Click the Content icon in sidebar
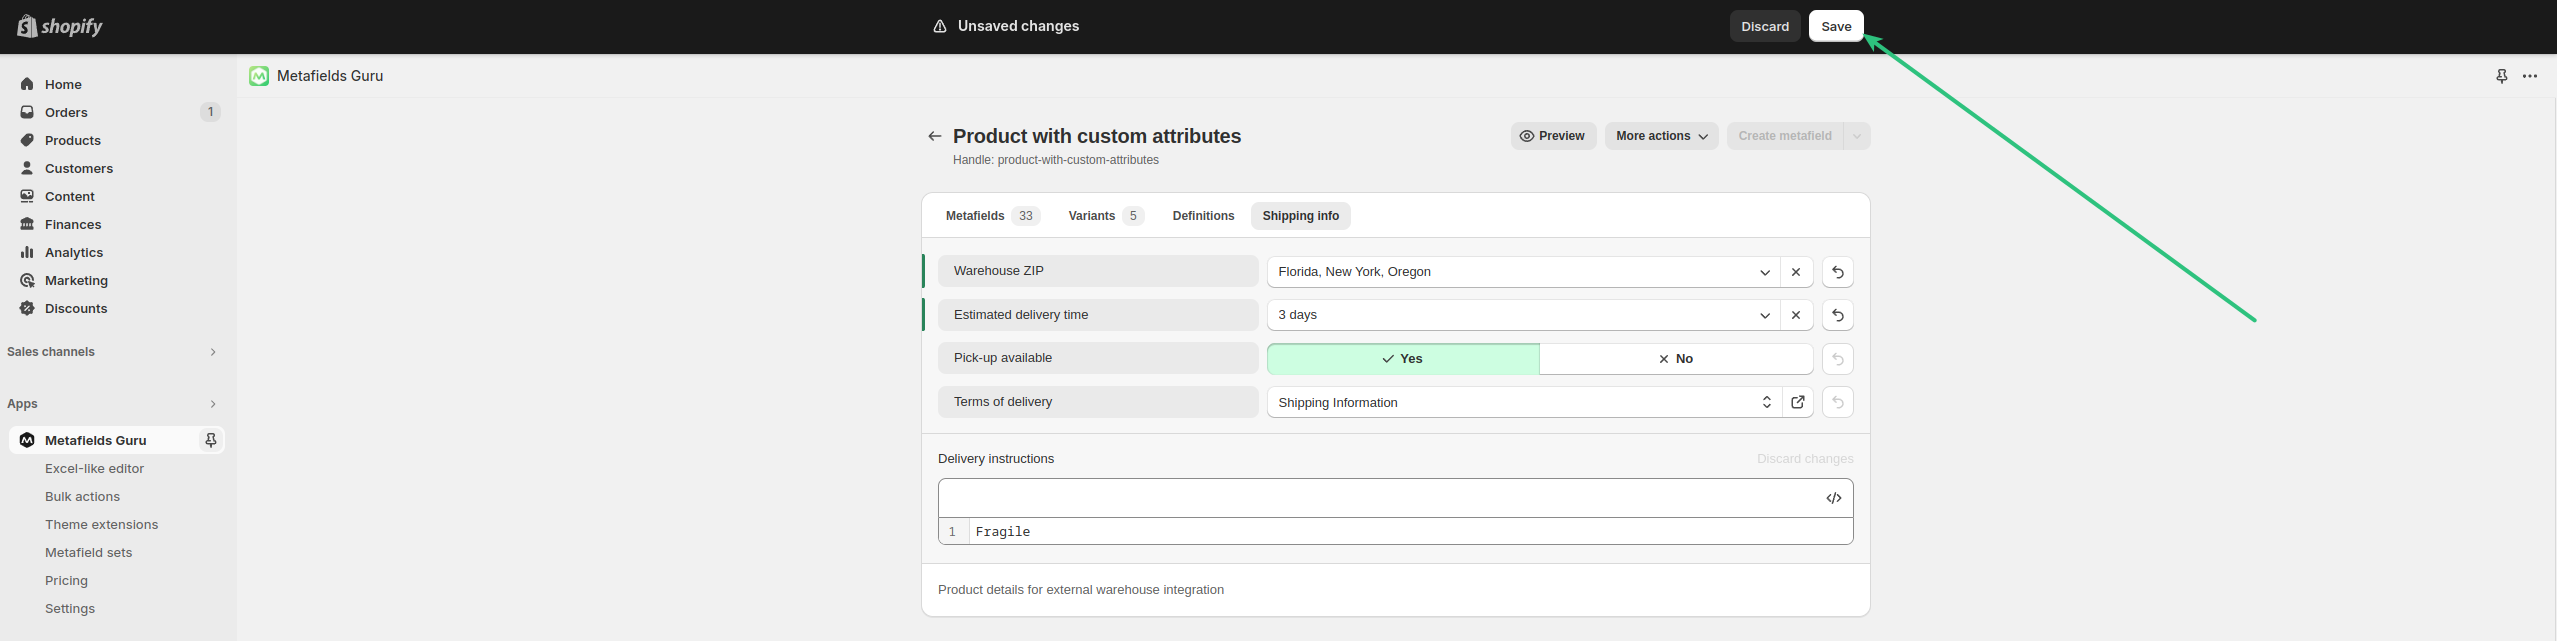 click(x=27, y=196)
